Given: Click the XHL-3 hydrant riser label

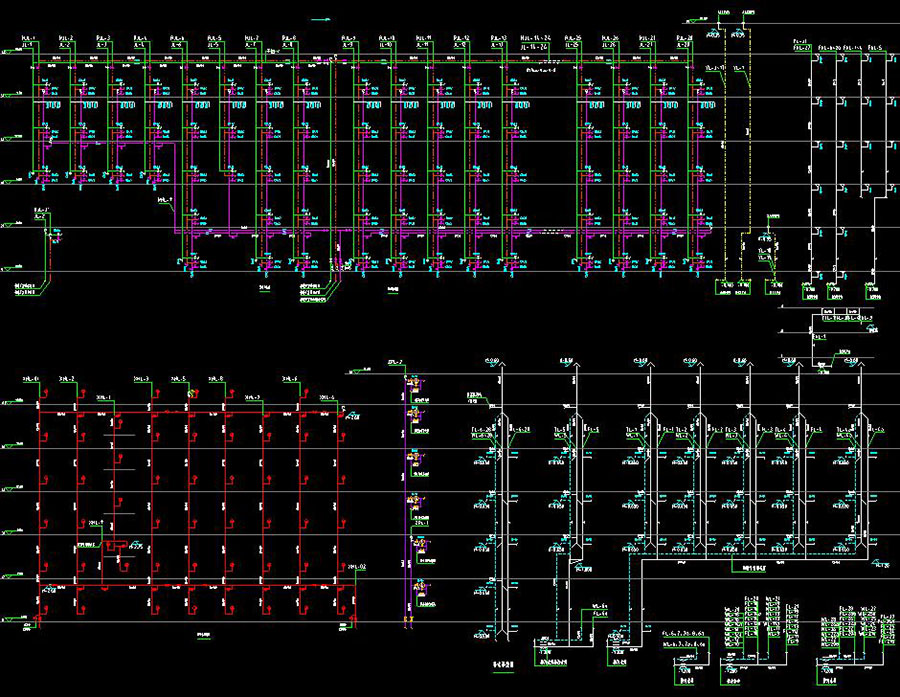Looking at the screenshot, I should [x=141, y=379].
